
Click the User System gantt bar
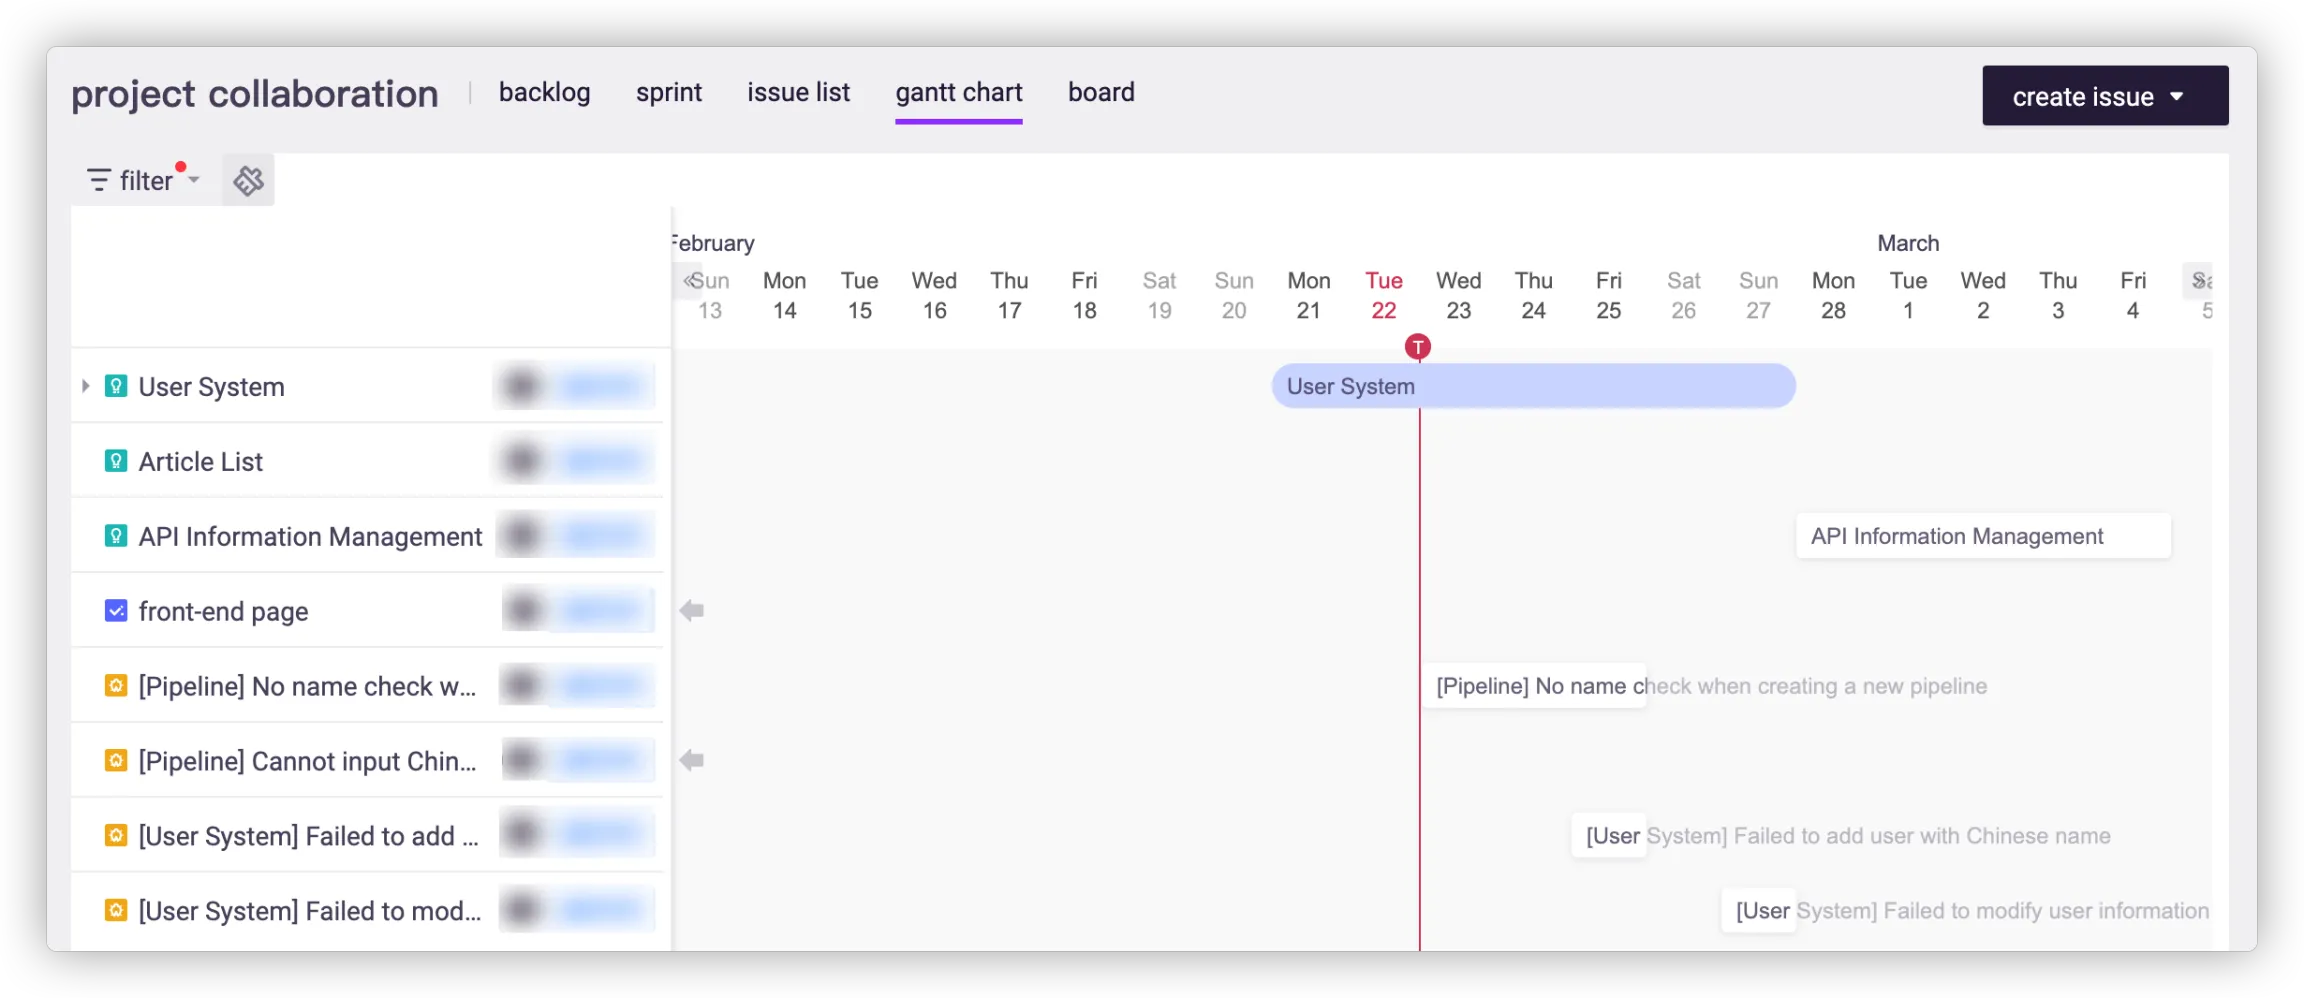coord(1533,386)
